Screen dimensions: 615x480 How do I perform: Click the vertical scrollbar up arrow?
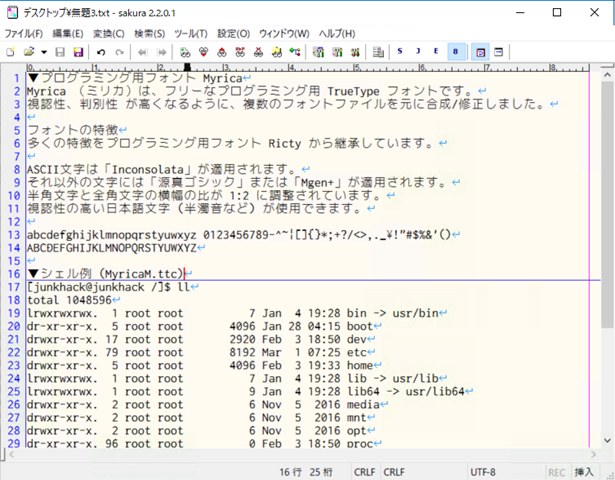click(608, 75)
